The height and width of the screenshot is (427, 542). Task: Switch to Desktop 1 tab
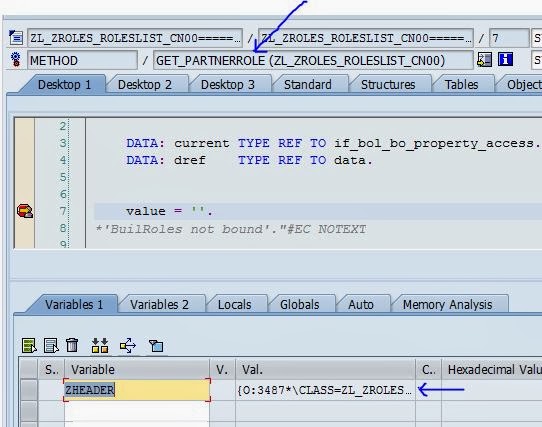click(64, 85)
